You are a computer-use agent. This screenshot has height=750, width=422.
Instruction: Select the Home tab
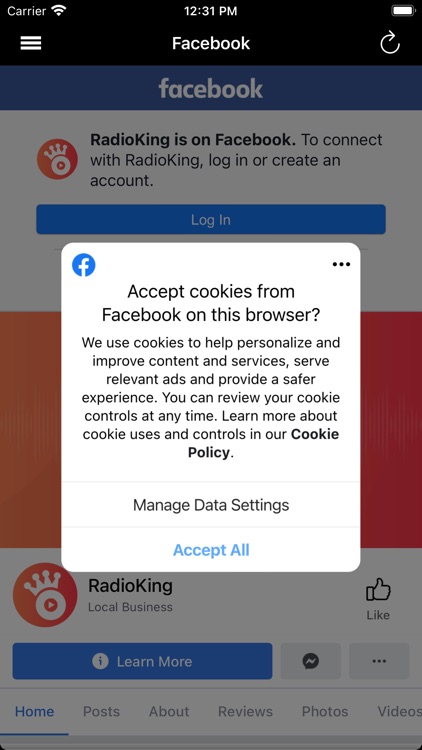[34, 711]
